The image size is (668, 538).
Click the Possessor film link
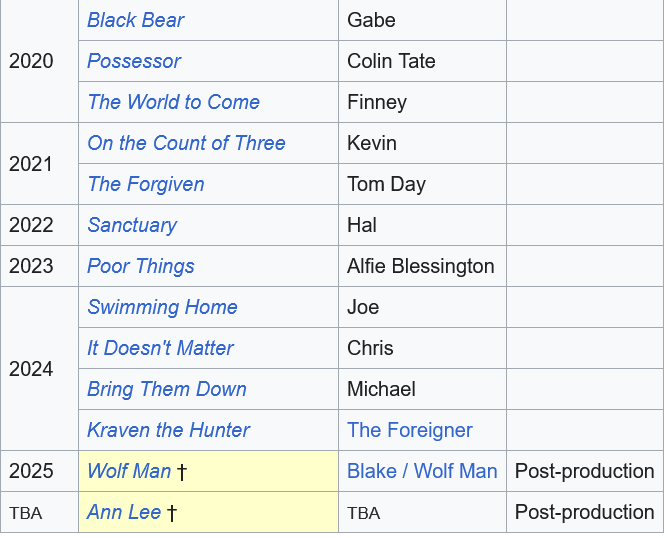pyautogui.click(x=134, y=61)
